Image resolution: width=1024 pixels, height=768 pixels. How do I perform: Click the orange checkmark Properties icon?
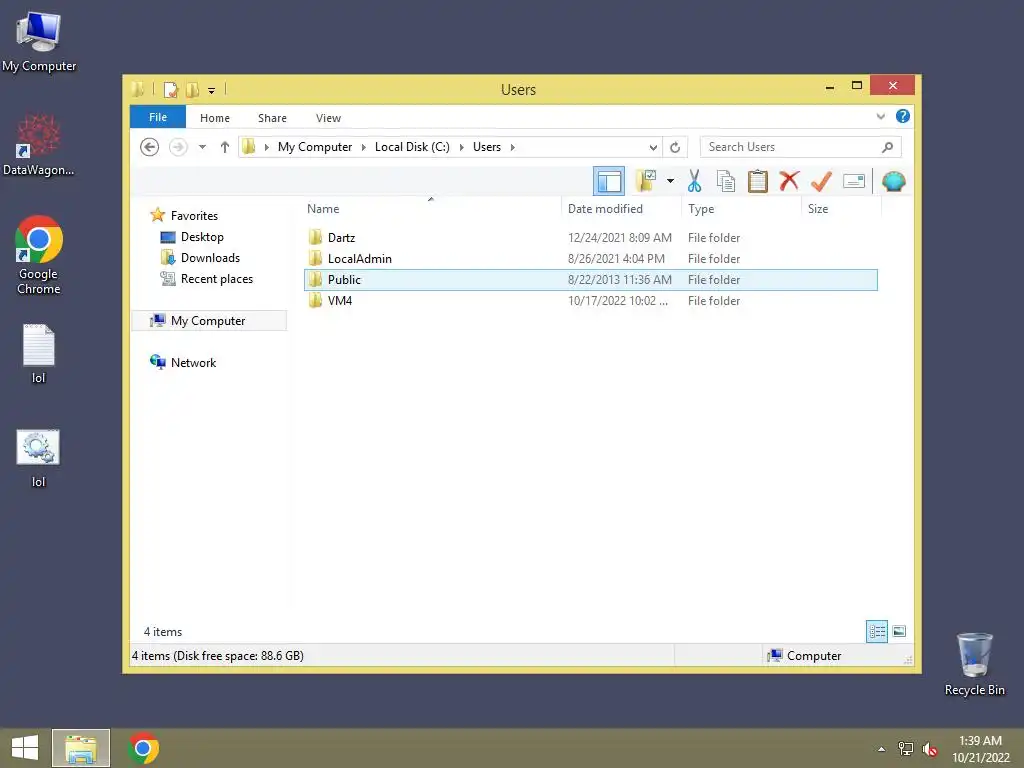click(x=821, y=181)
